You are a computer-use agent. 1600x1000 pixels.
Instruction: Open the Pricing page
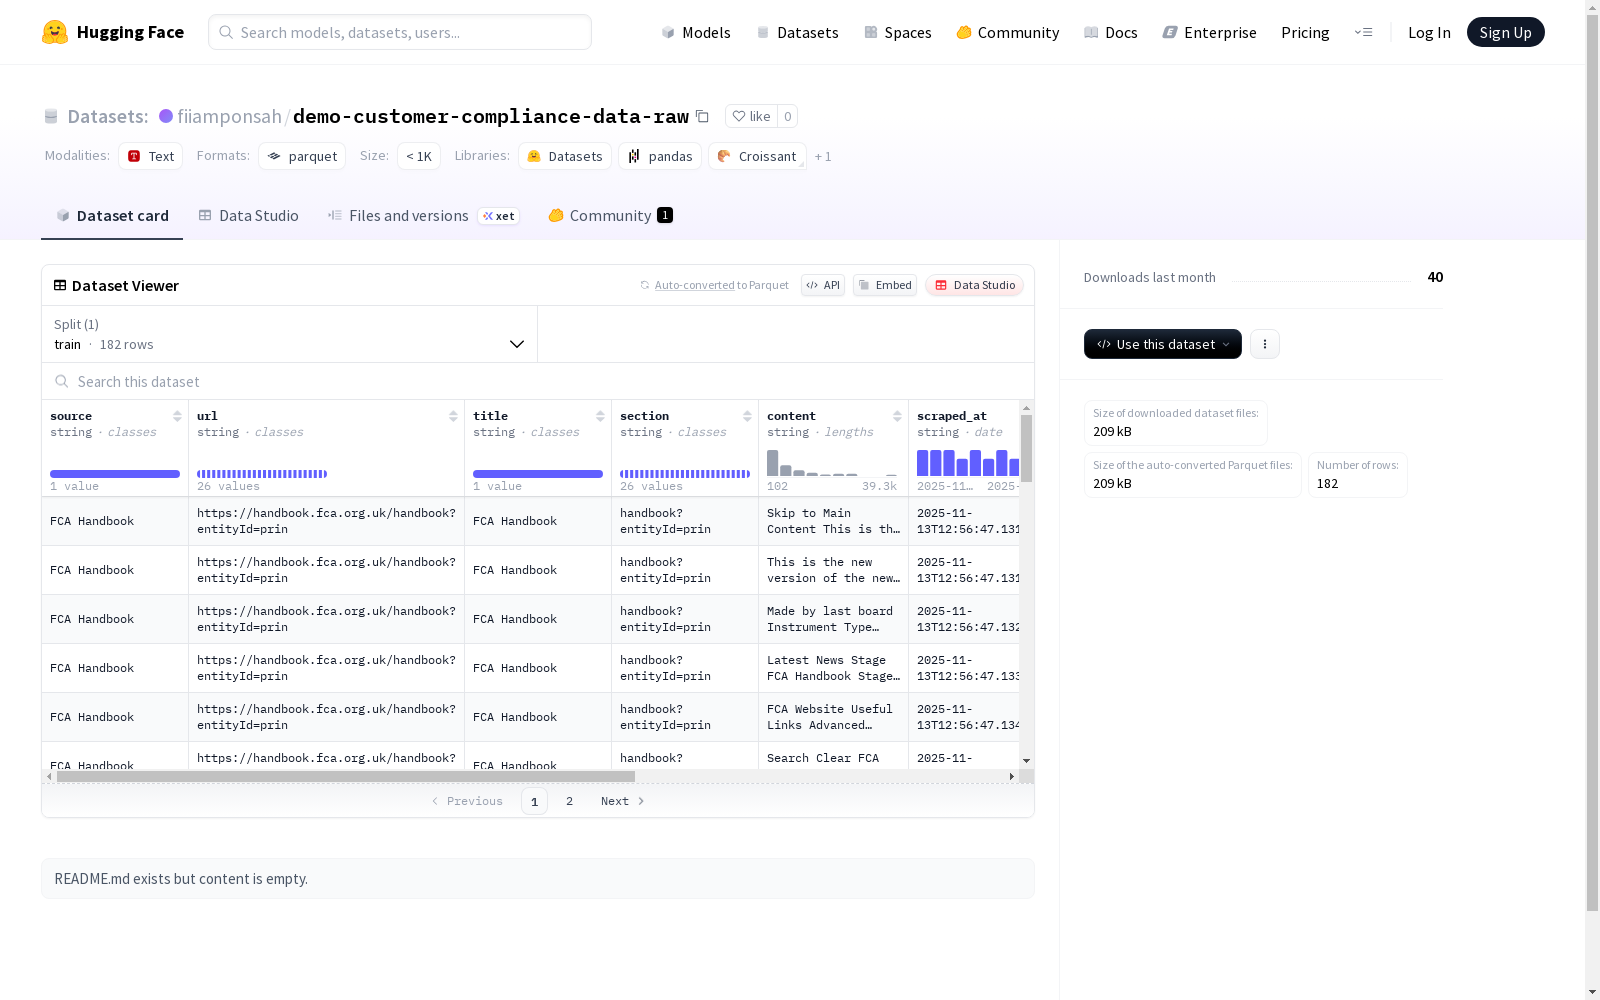pyautogui.click(x=1305, y=32)
